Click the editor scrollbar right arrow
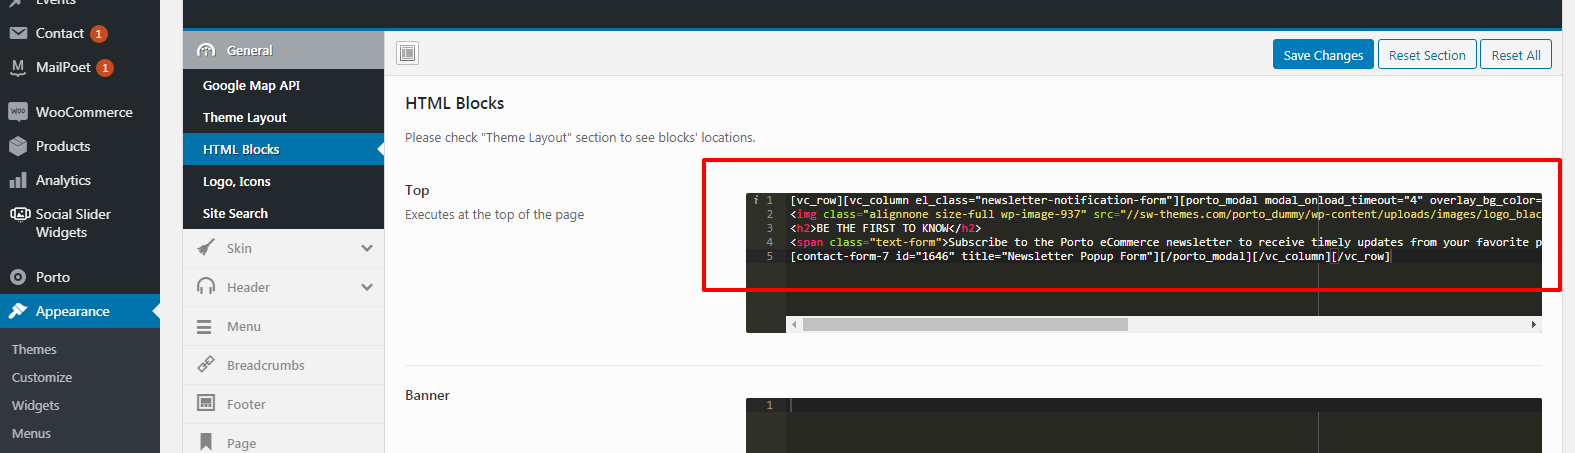The width and height of the screenshot is (1575, 453). 1533,324
